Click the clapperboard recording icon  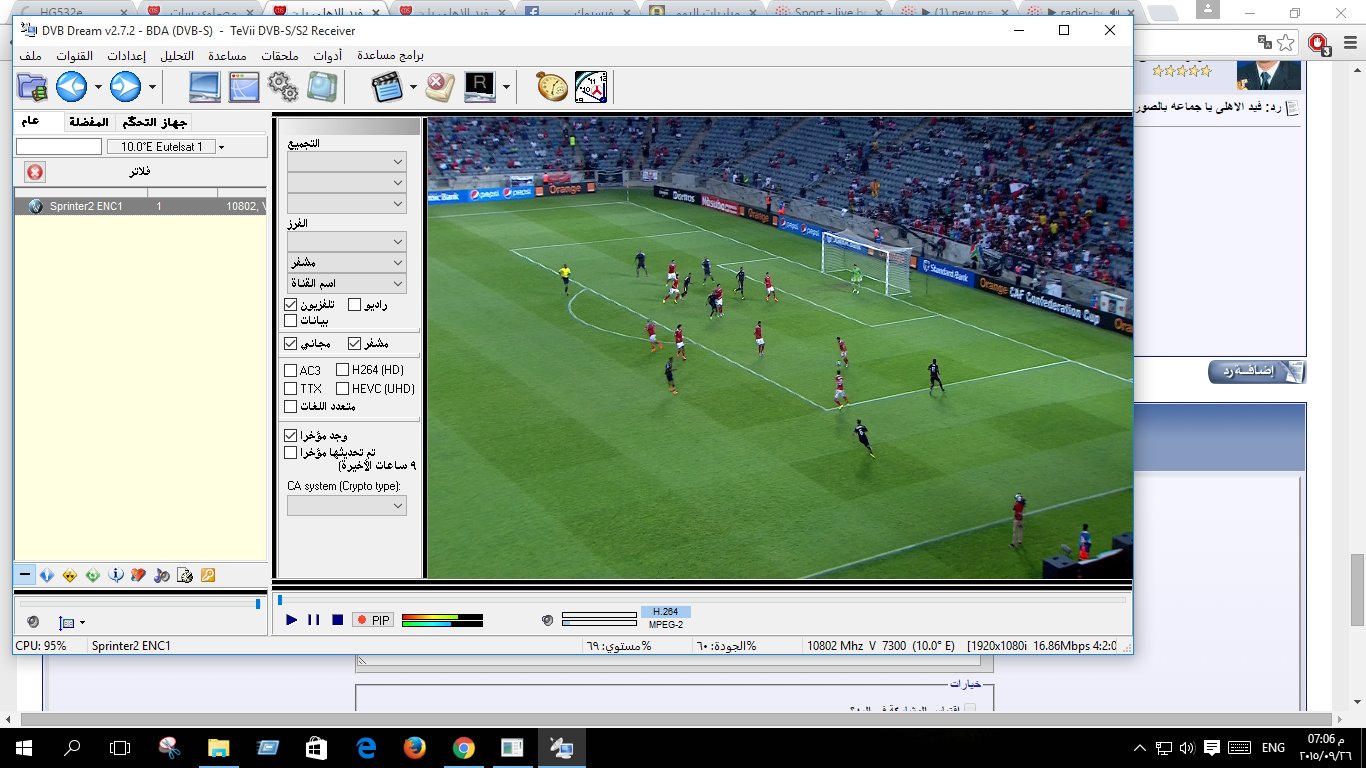(387, 87)
